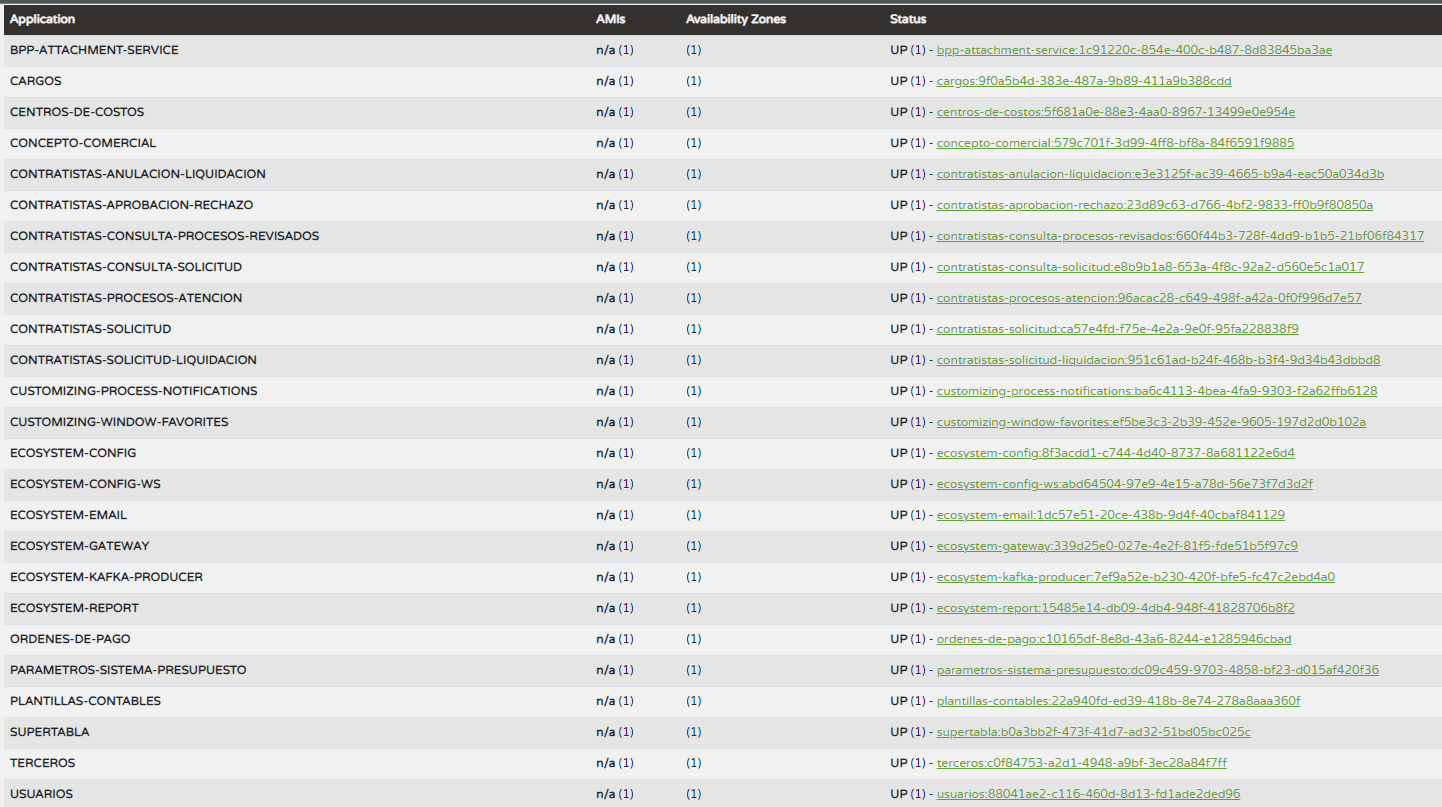The width and height of the screenshot is (1442, 807).
Task: Open the centros-de-costos instance link
Action: point(1115,112)
